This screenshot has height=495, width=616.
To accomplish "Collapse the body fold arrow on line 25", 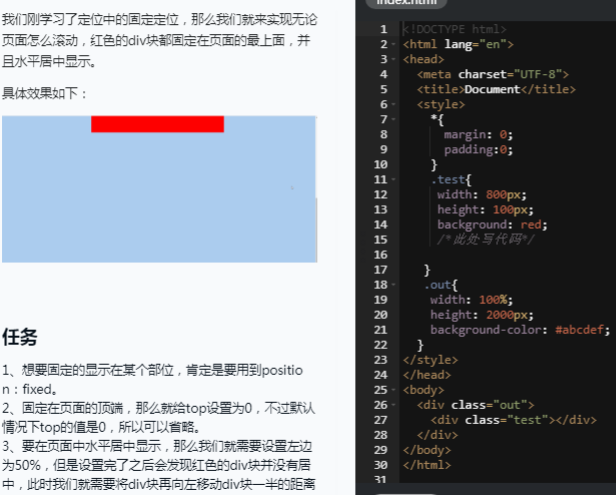I will (394, 390).
